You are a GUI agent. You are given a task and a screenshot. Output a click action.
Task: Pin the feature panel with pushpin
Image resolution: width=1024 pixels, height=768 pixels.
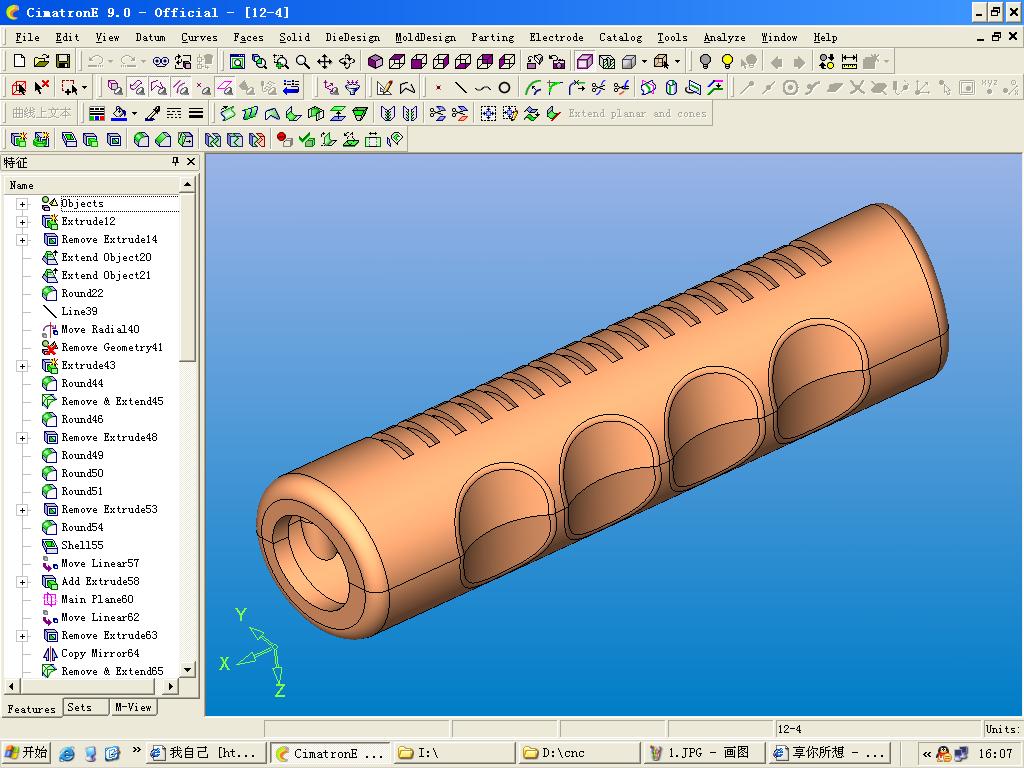click(x=175, y=161)
